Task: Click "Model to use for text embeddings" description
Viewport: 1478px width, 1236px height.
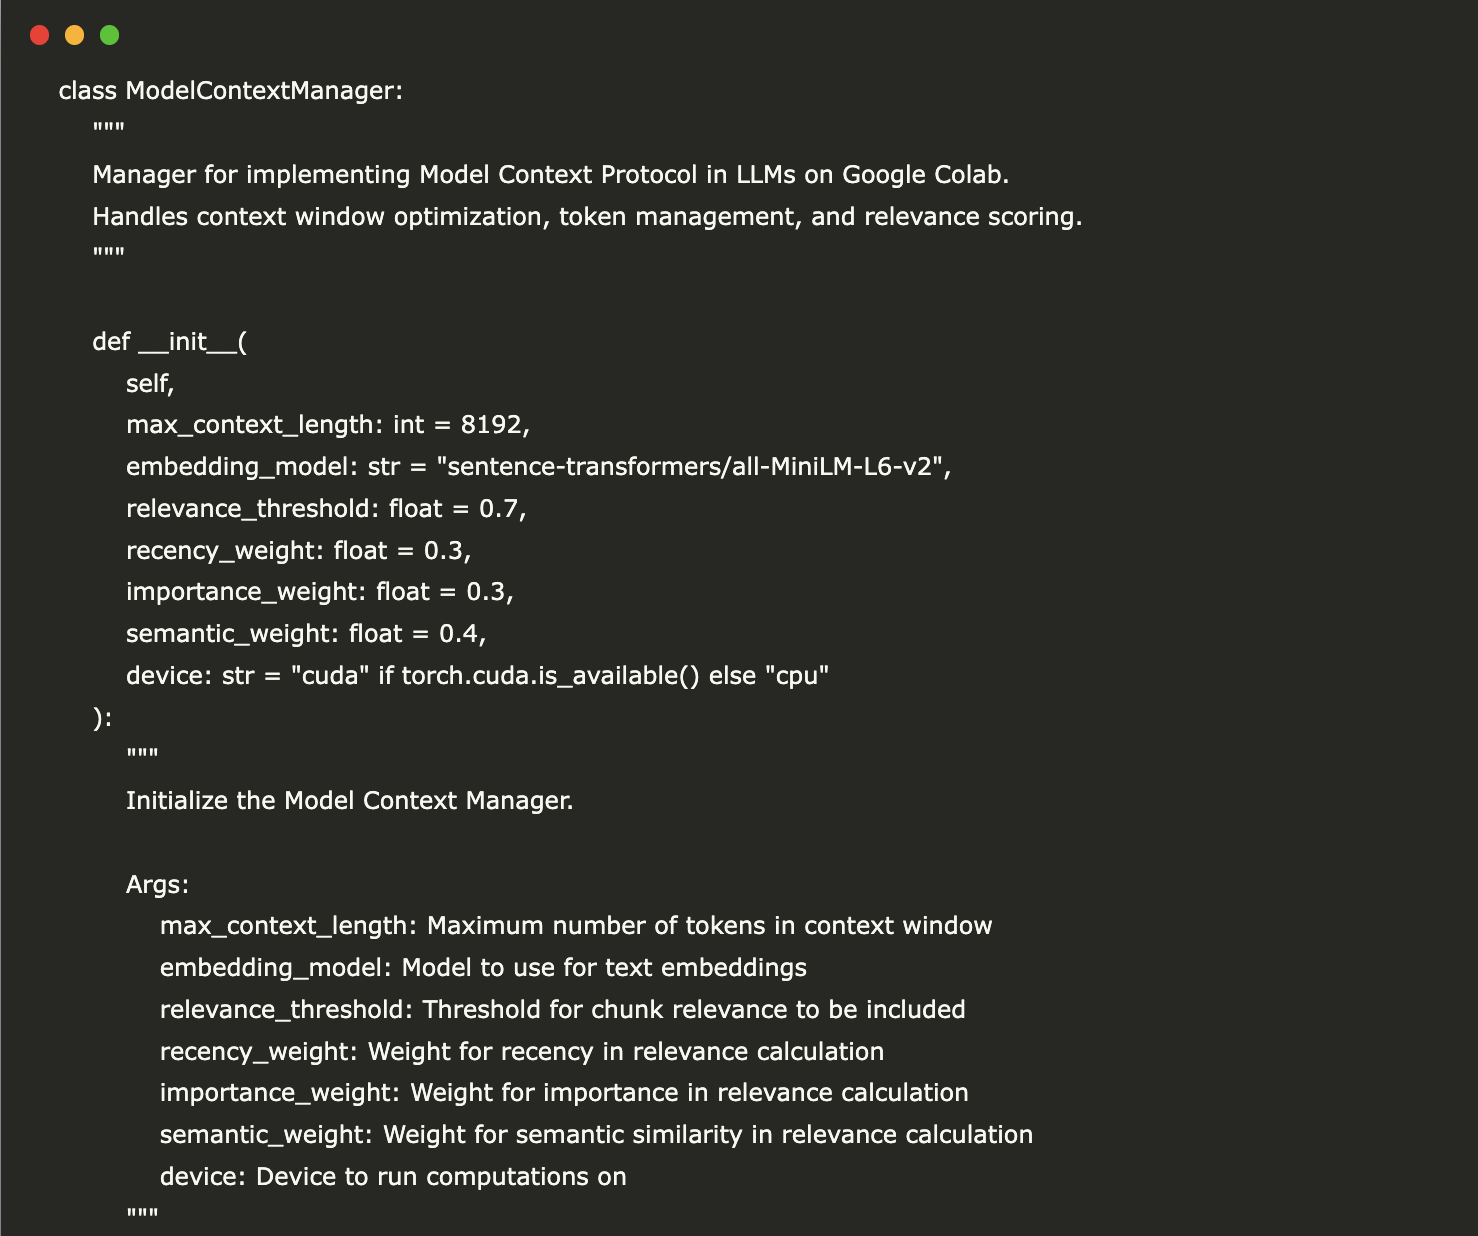Action: click(x=604, y=968)
